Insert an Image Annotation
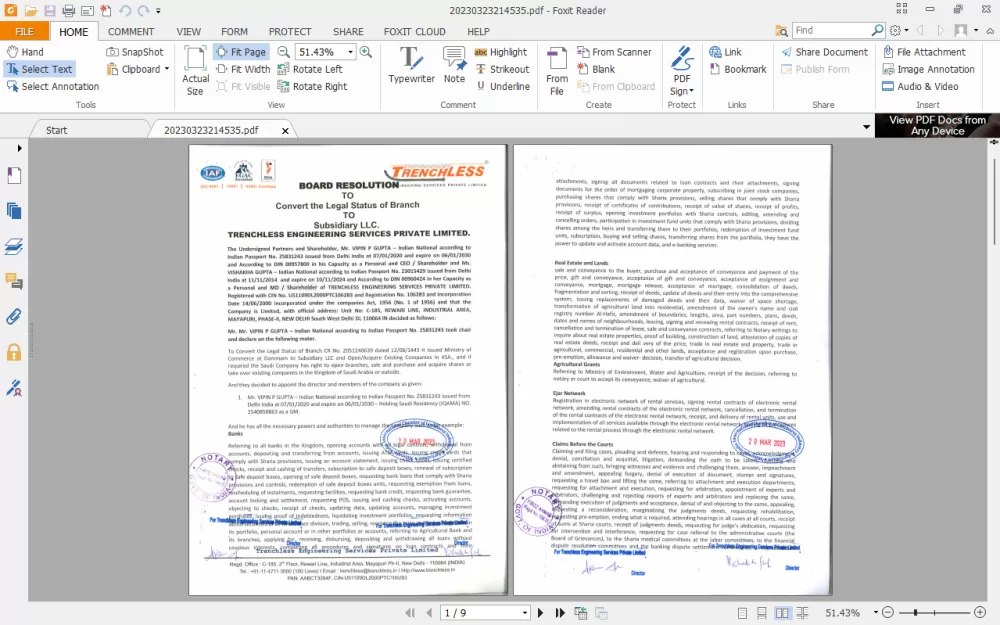Viewport: 1000px width, 625px height. [x=929, y=69]
